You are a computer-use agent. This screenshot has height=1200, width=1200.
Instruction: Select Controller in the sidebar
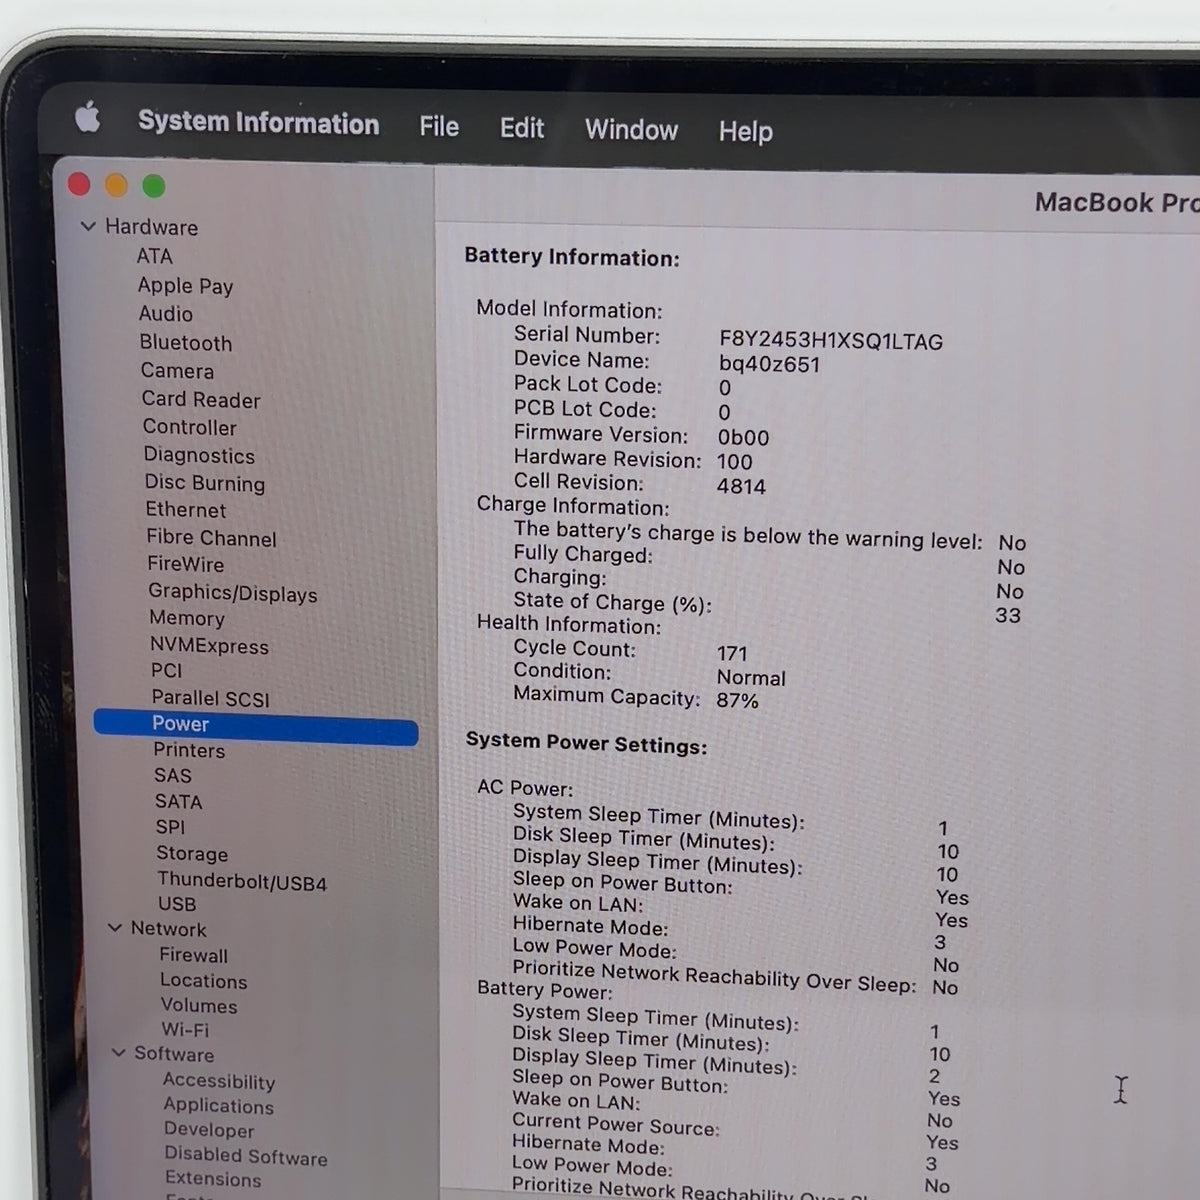(x=189, y=427)
